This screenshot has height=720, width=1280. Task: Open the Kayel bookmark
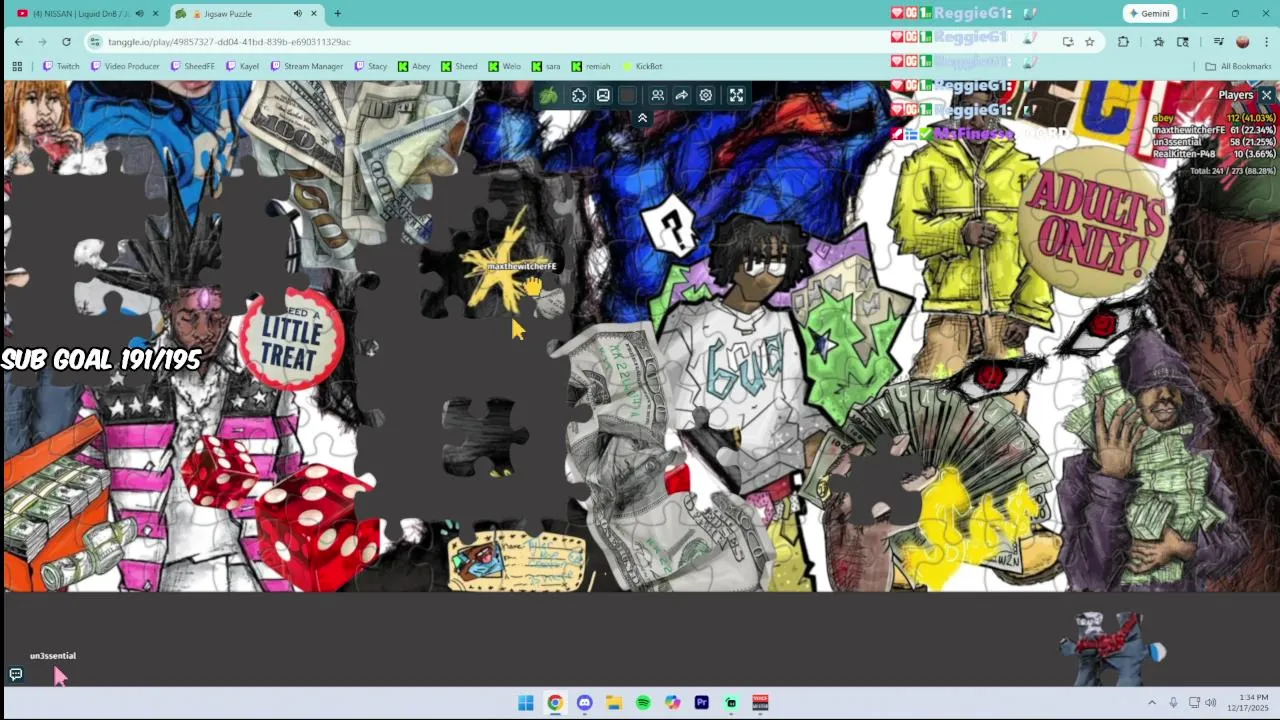(x=242, y=66)
